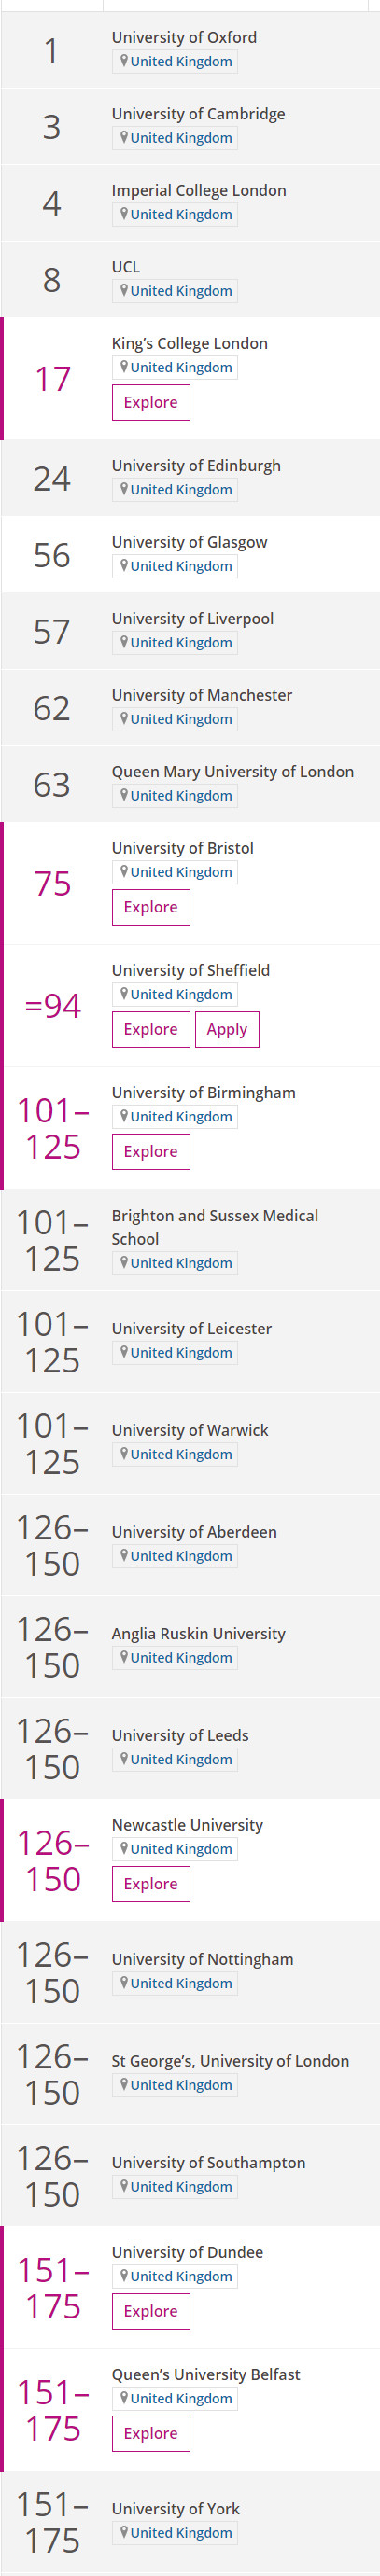Click the pin icon under Queen Mary University of London
Image resolution: width=380 pixels, height=2576 pixels.
[124, 795]
